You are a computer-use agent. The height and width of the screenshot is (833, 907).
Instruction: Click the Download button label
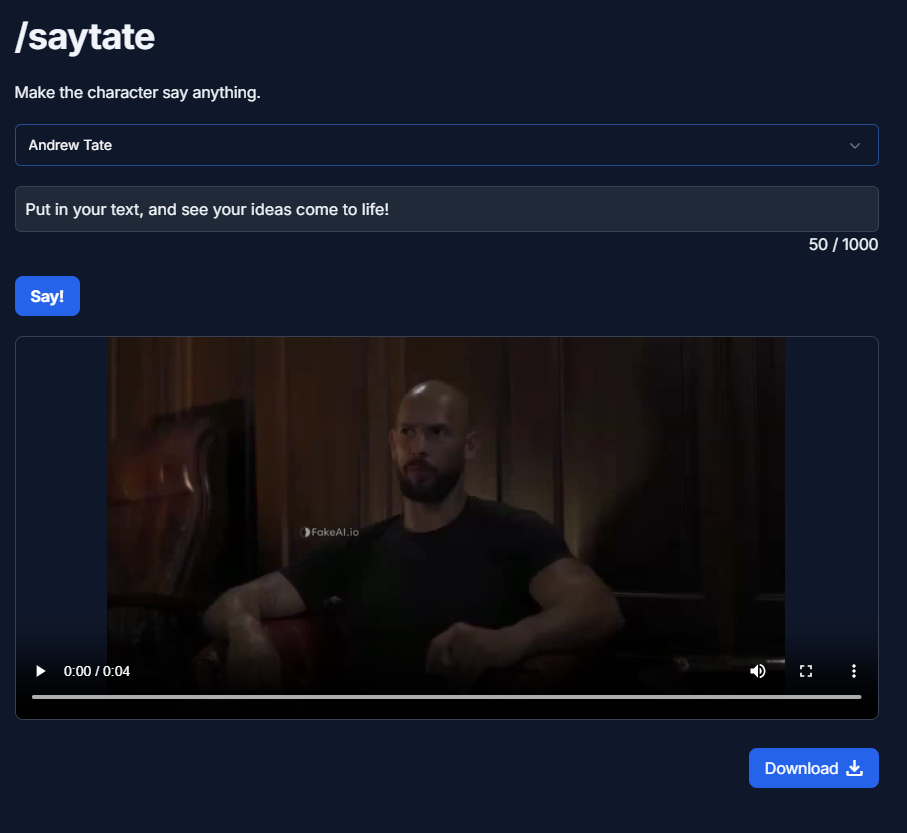pos(801,768)
